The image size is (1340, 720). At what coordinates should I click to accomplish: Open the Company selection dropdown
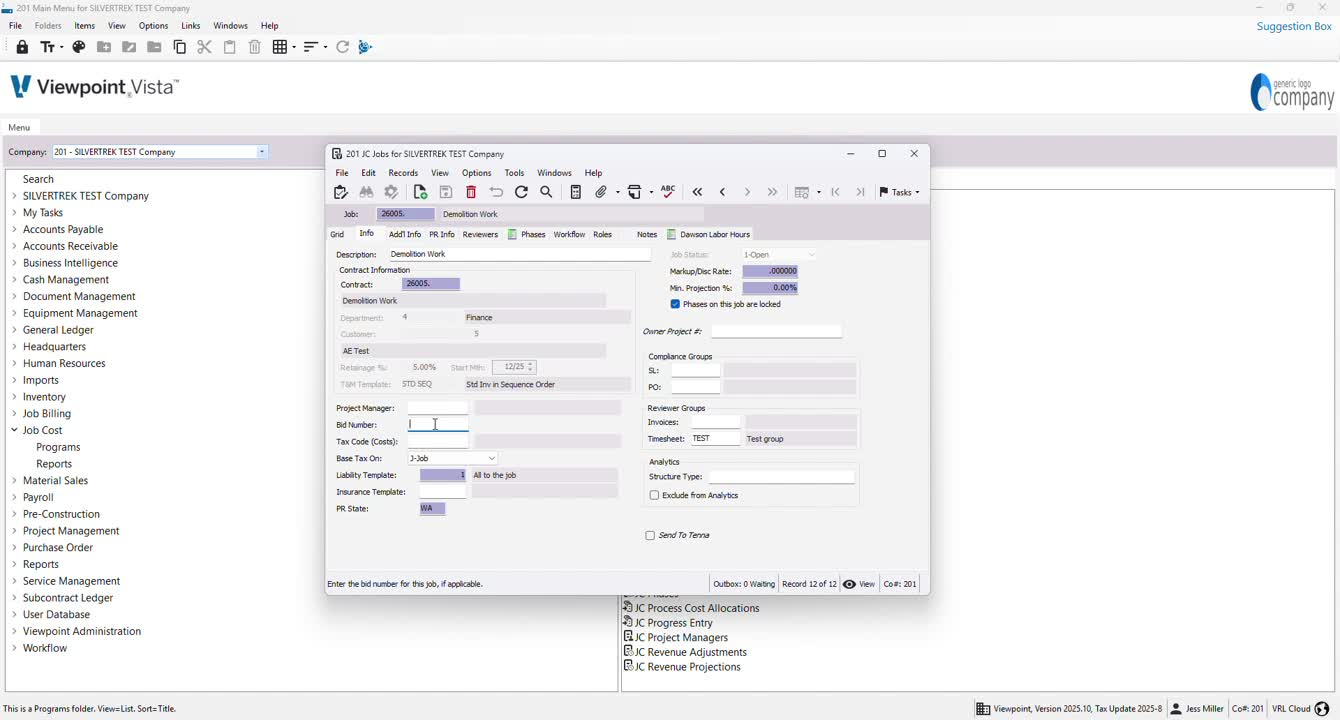262,152
